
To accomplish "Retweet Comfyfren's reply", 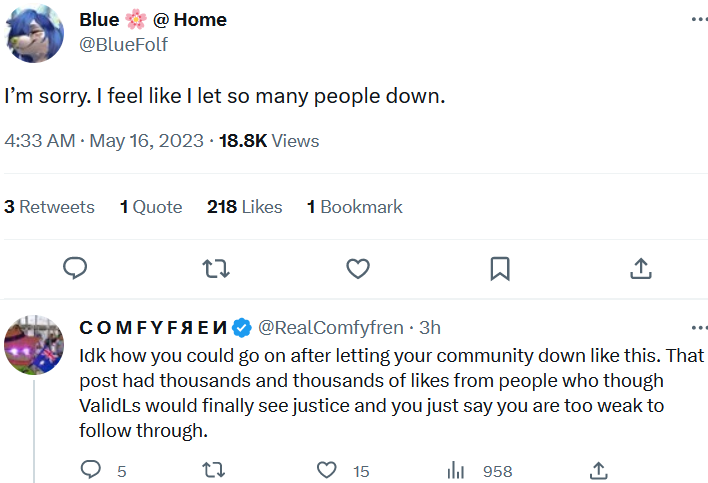I will point(213,470).
